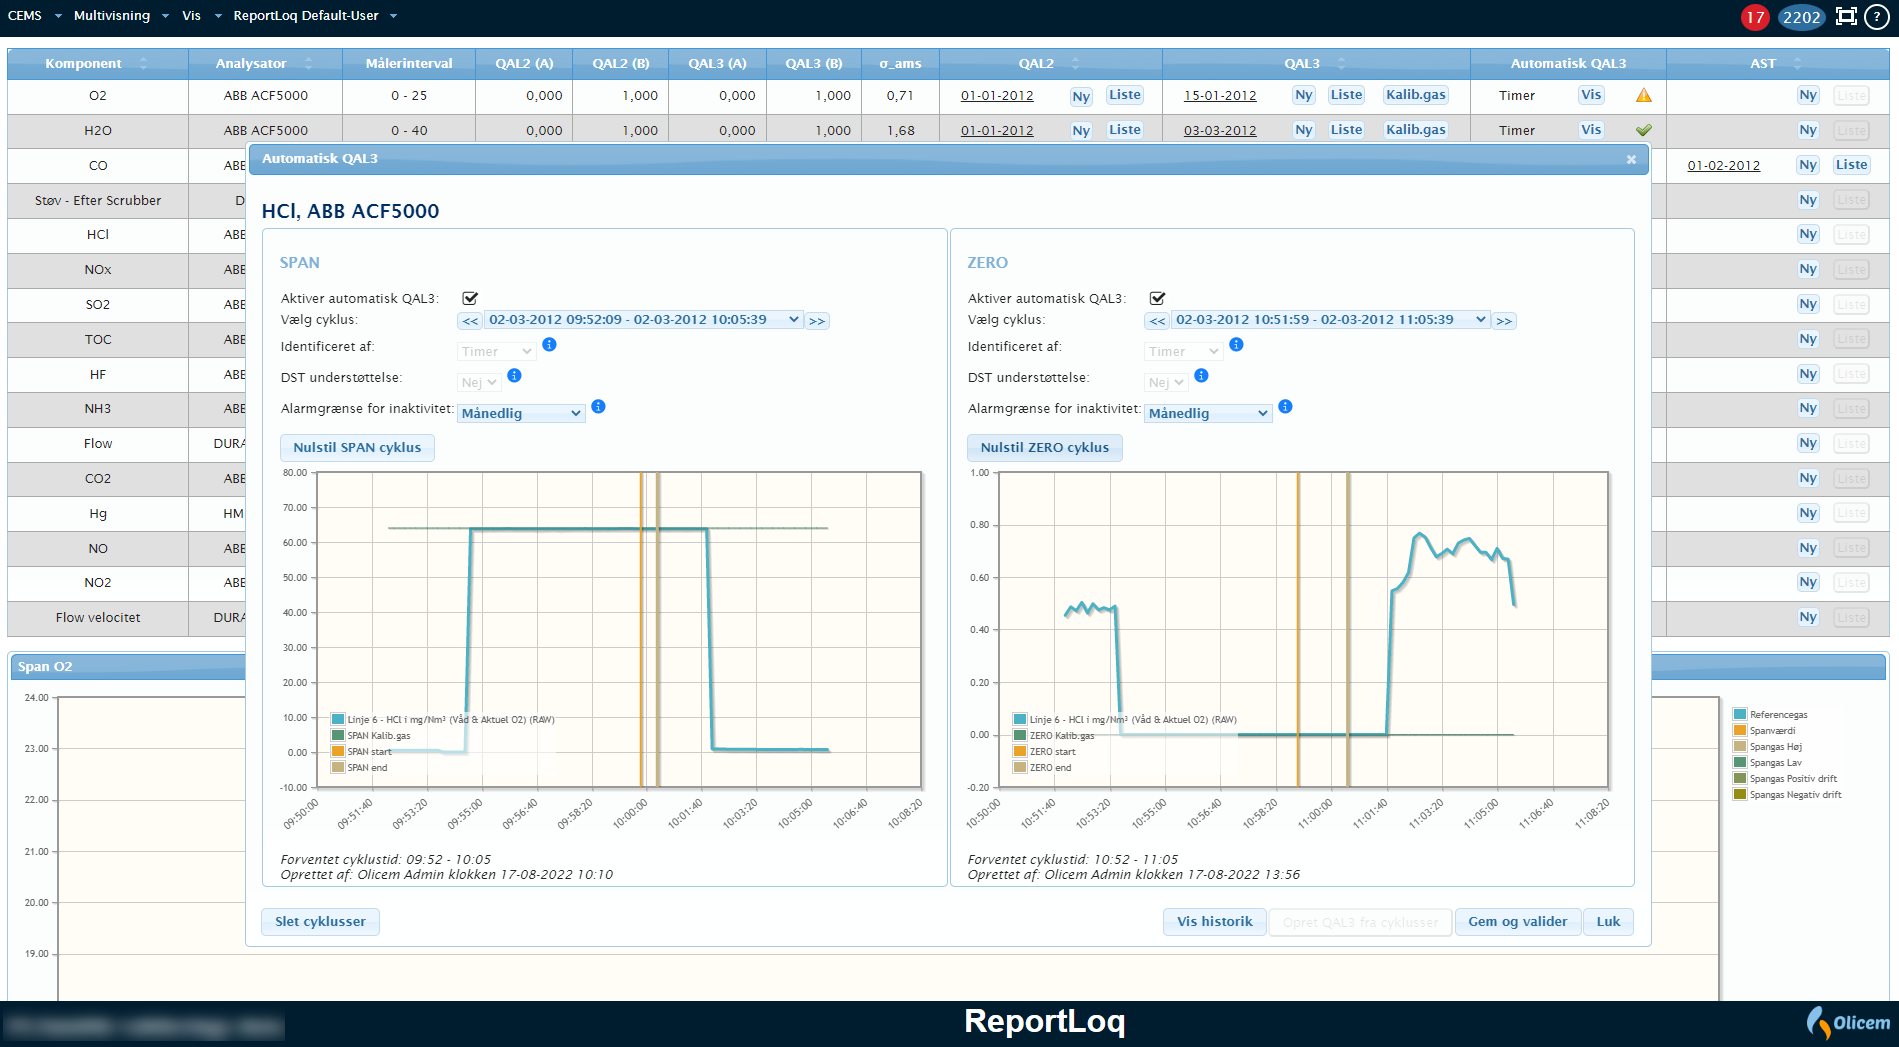The height and width of the screenshot is (1047, 1899).
Task: Click the red 17 alarm counter badge
Action: click(x=1755, y=17)
